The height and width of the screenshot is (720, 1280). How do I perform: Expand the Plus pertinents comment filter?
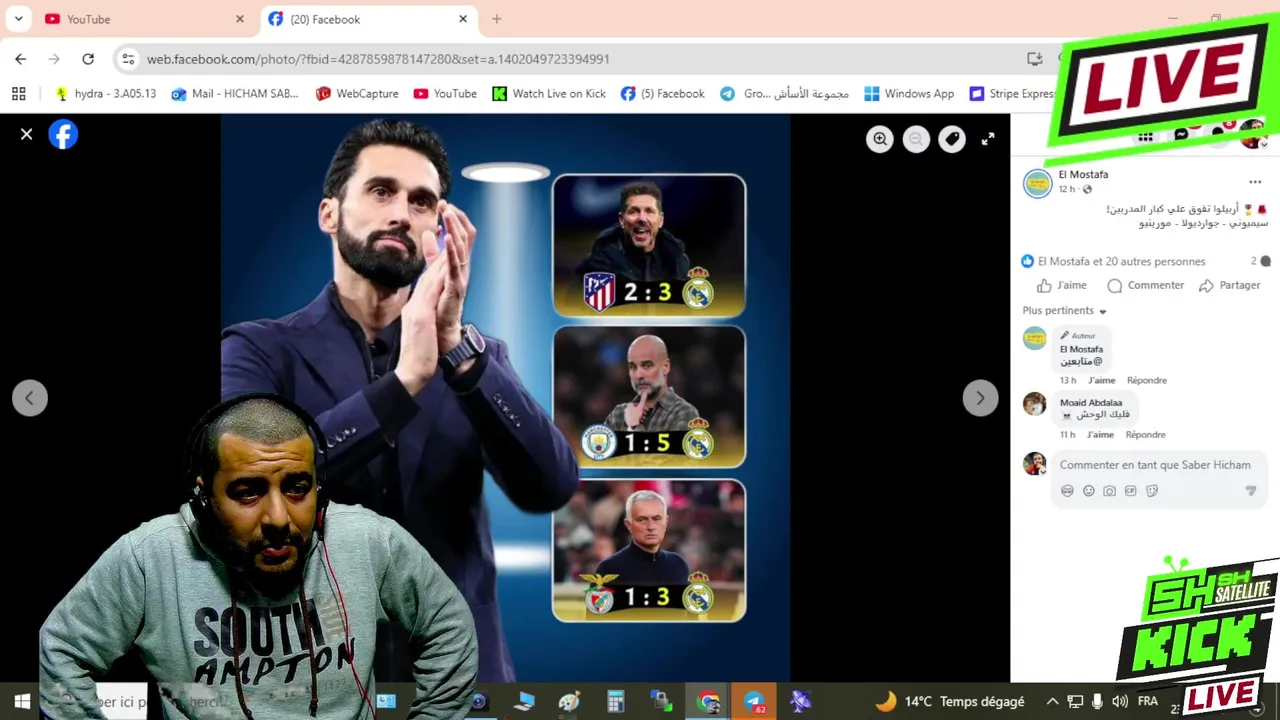1064,311
